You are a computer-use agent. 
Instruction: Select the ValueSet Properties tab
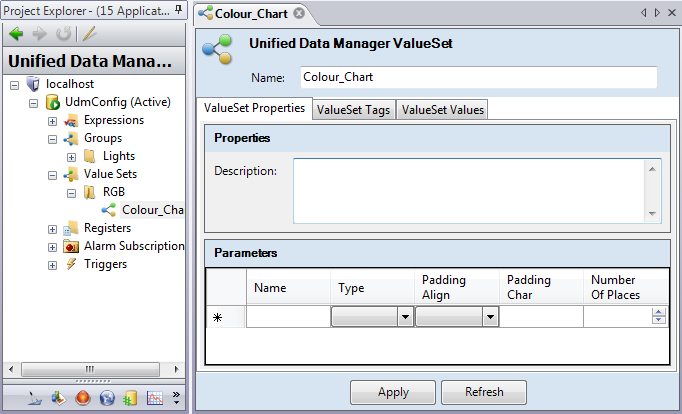pyautogui.click(x=254, y=108)
